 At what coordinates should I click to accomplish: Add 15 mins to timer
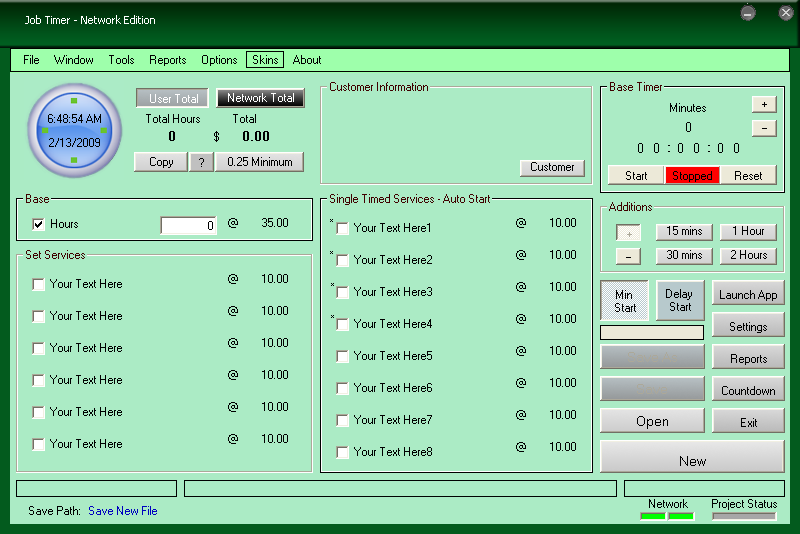coord(684,232)
